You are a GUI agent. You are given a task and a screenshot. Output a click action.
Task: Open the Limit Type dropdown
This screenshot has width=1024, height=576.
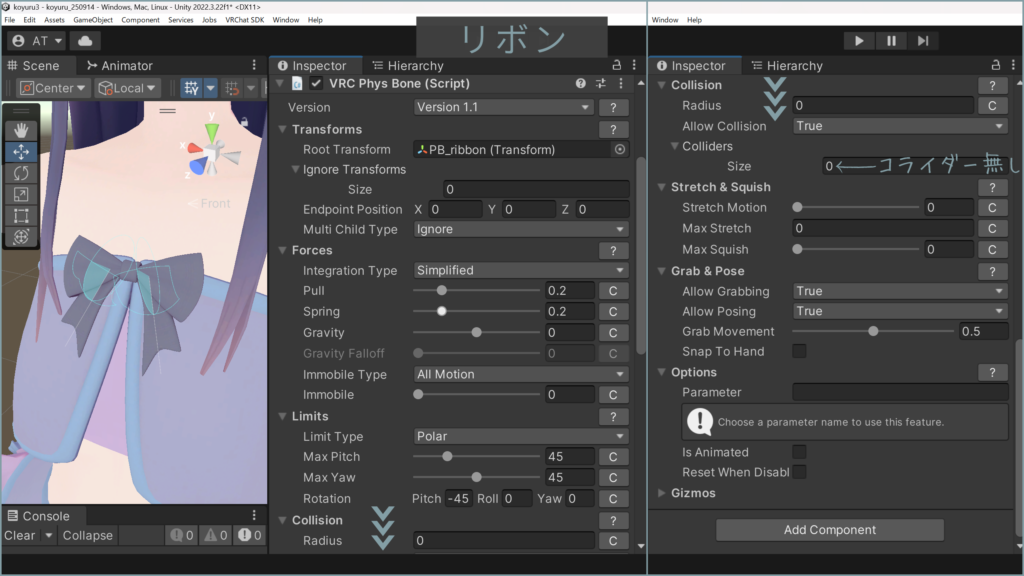point(521,436)
